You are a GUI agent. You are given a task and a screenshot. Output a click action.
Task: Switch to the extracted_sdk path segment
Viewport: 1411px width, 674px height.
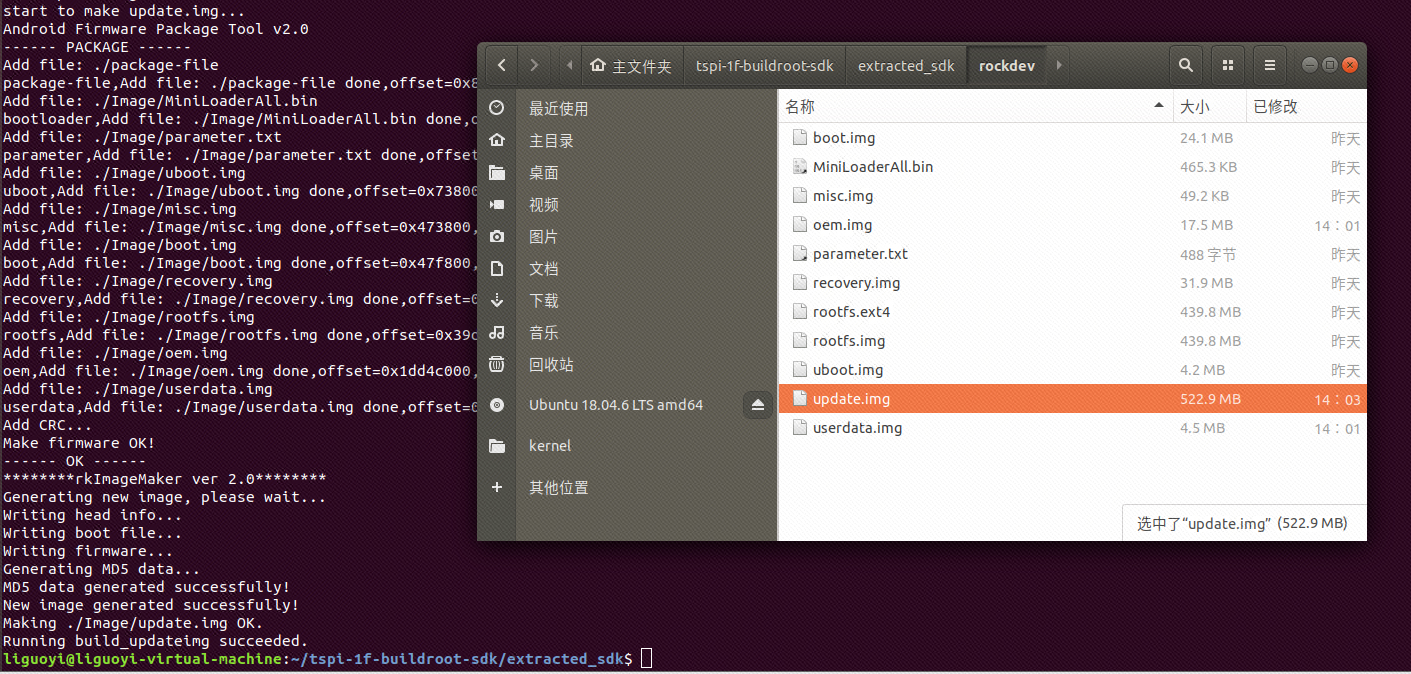(x=906, y=66)
